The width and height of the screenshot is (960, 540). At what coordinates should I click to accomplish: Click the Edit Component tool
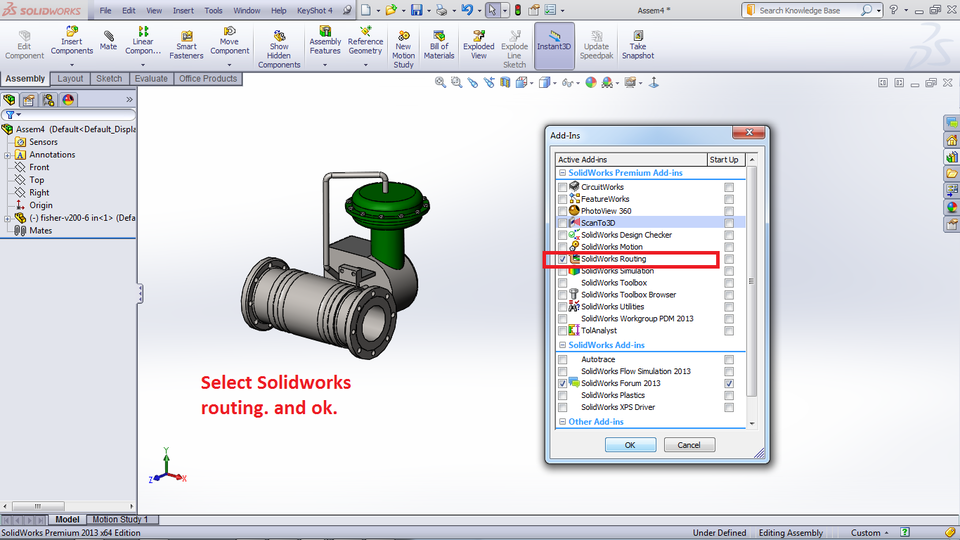(x=24, y=45)
